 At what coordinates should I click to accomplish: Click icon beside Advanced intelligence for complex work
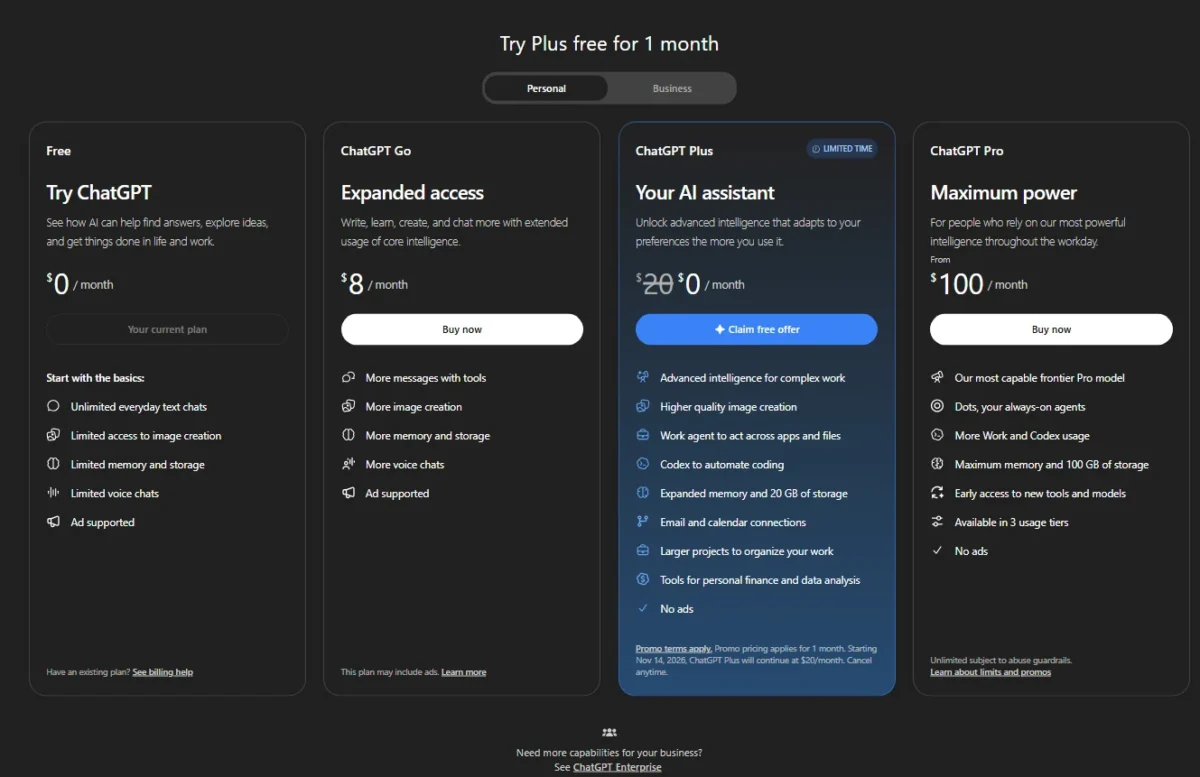(x=643, y=378)
